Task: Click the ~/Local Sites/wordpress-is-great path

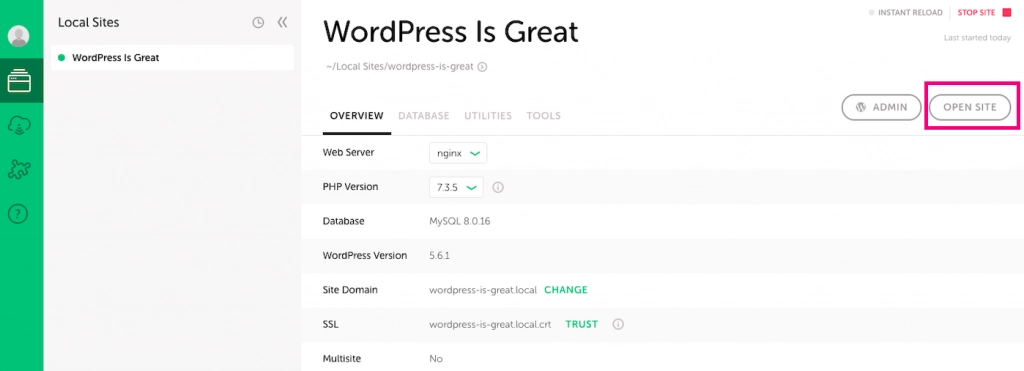Action: pyautogui.click(x=400, y=67)
